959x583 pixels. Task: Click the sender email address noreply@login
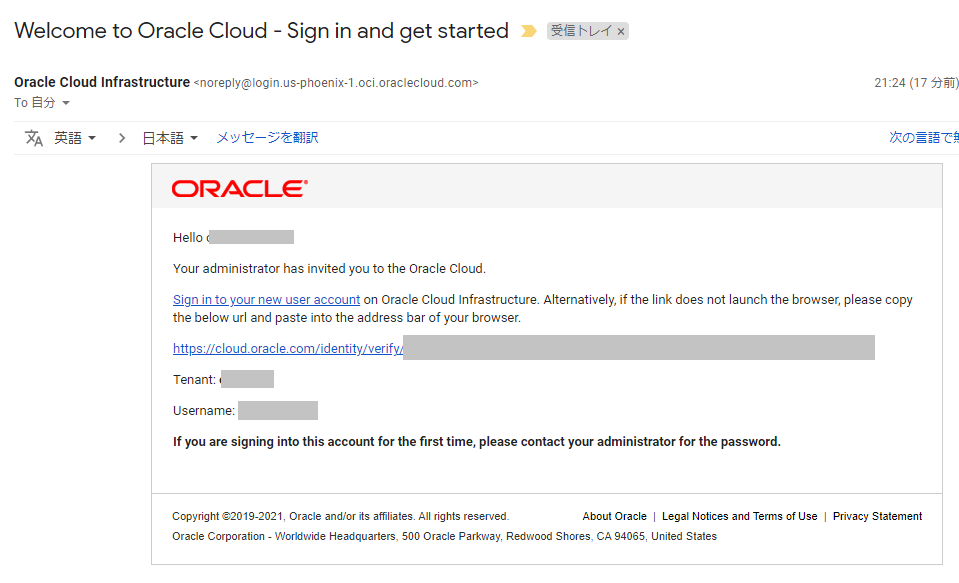tap(336, 83)
